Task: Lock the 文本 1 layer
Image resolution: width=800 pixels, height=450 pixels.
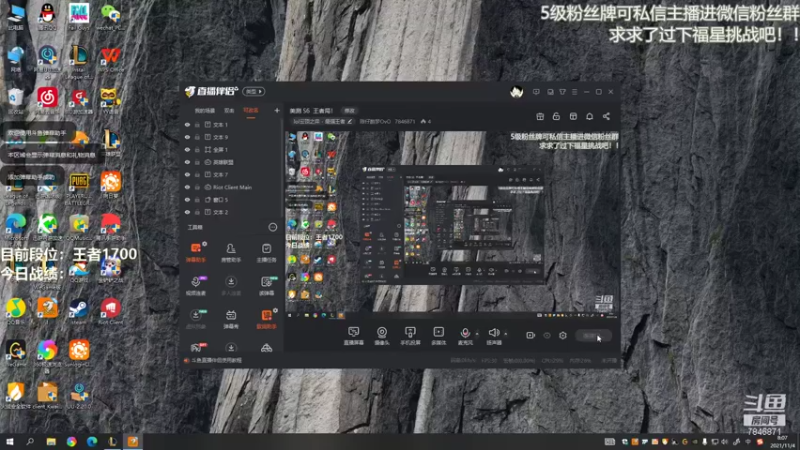Action: coord(197,124)
